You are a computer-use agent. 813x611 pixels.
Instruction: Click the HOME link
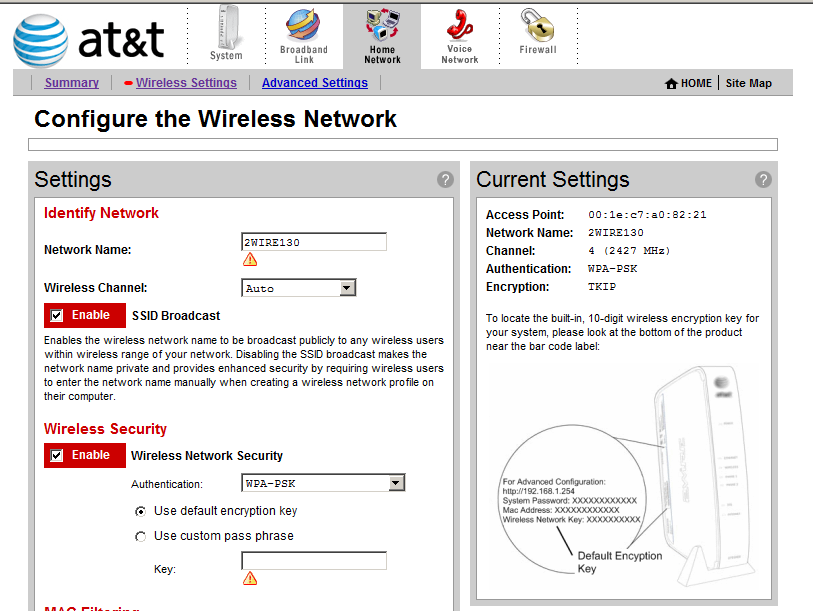[689, 83]
